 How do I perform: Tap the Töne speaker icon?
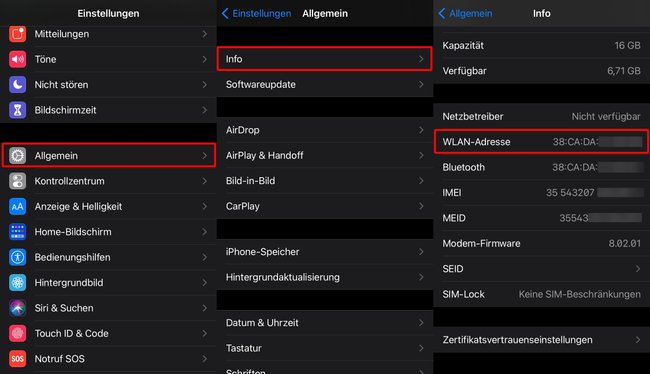[17, 59]
